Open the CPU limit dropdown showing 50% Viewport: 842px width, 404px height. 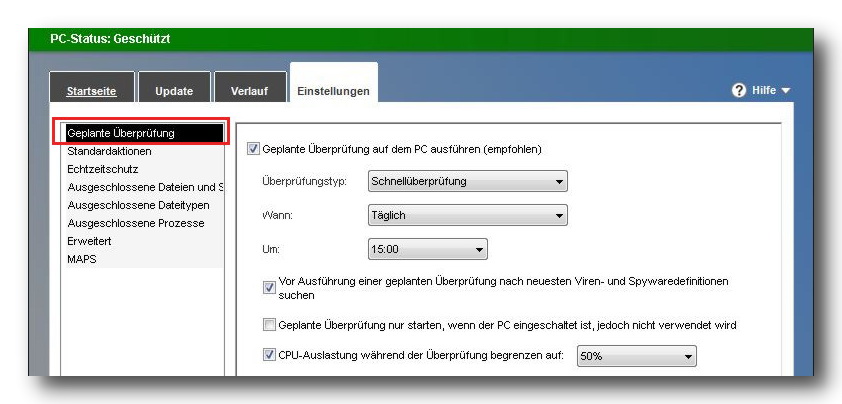636,357
